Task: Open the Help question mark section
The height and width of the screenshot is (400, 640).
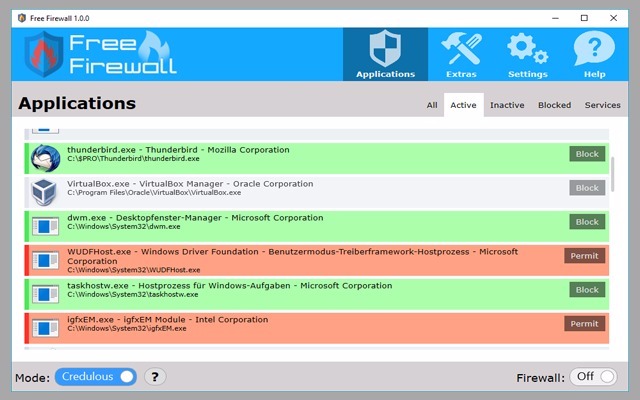Action: point(594,55)
